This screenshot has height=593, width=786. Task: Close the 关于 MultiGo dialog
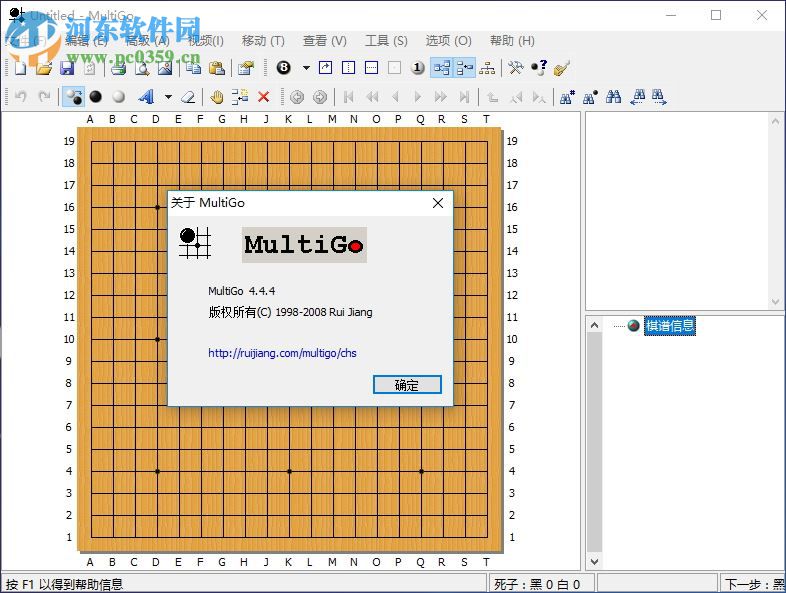click(x=438, y=203)
